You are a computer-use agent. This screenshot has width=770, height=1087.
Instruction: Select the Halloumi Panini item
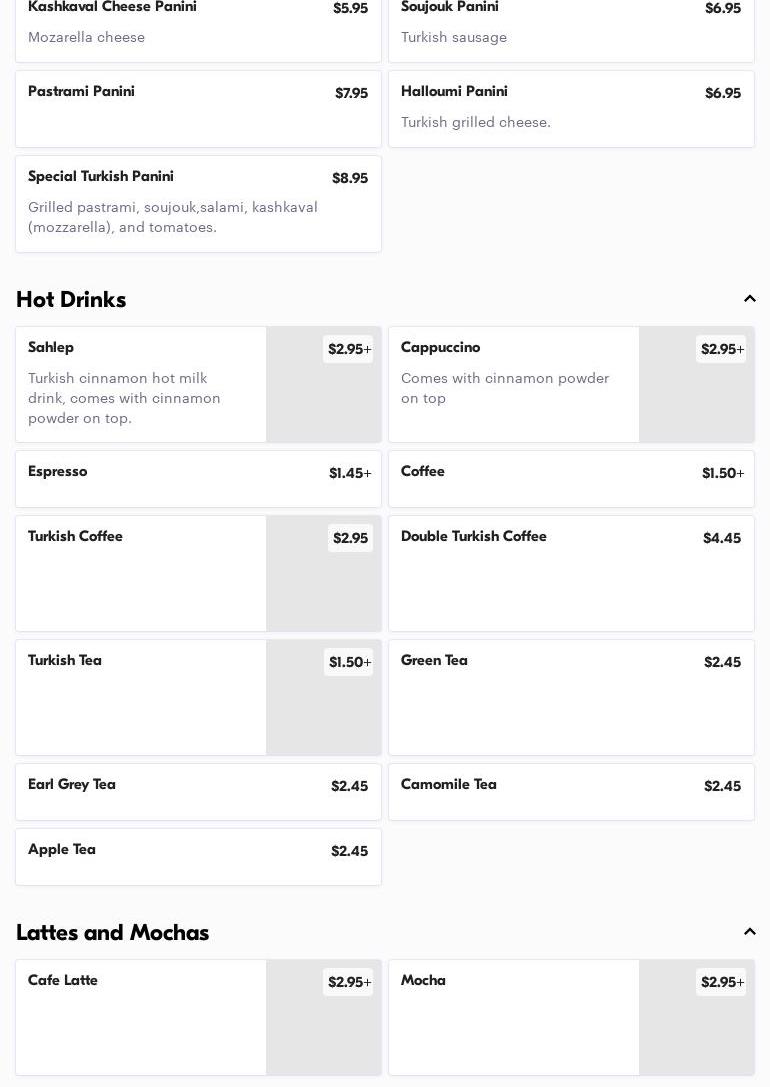[x=571, y=109]
